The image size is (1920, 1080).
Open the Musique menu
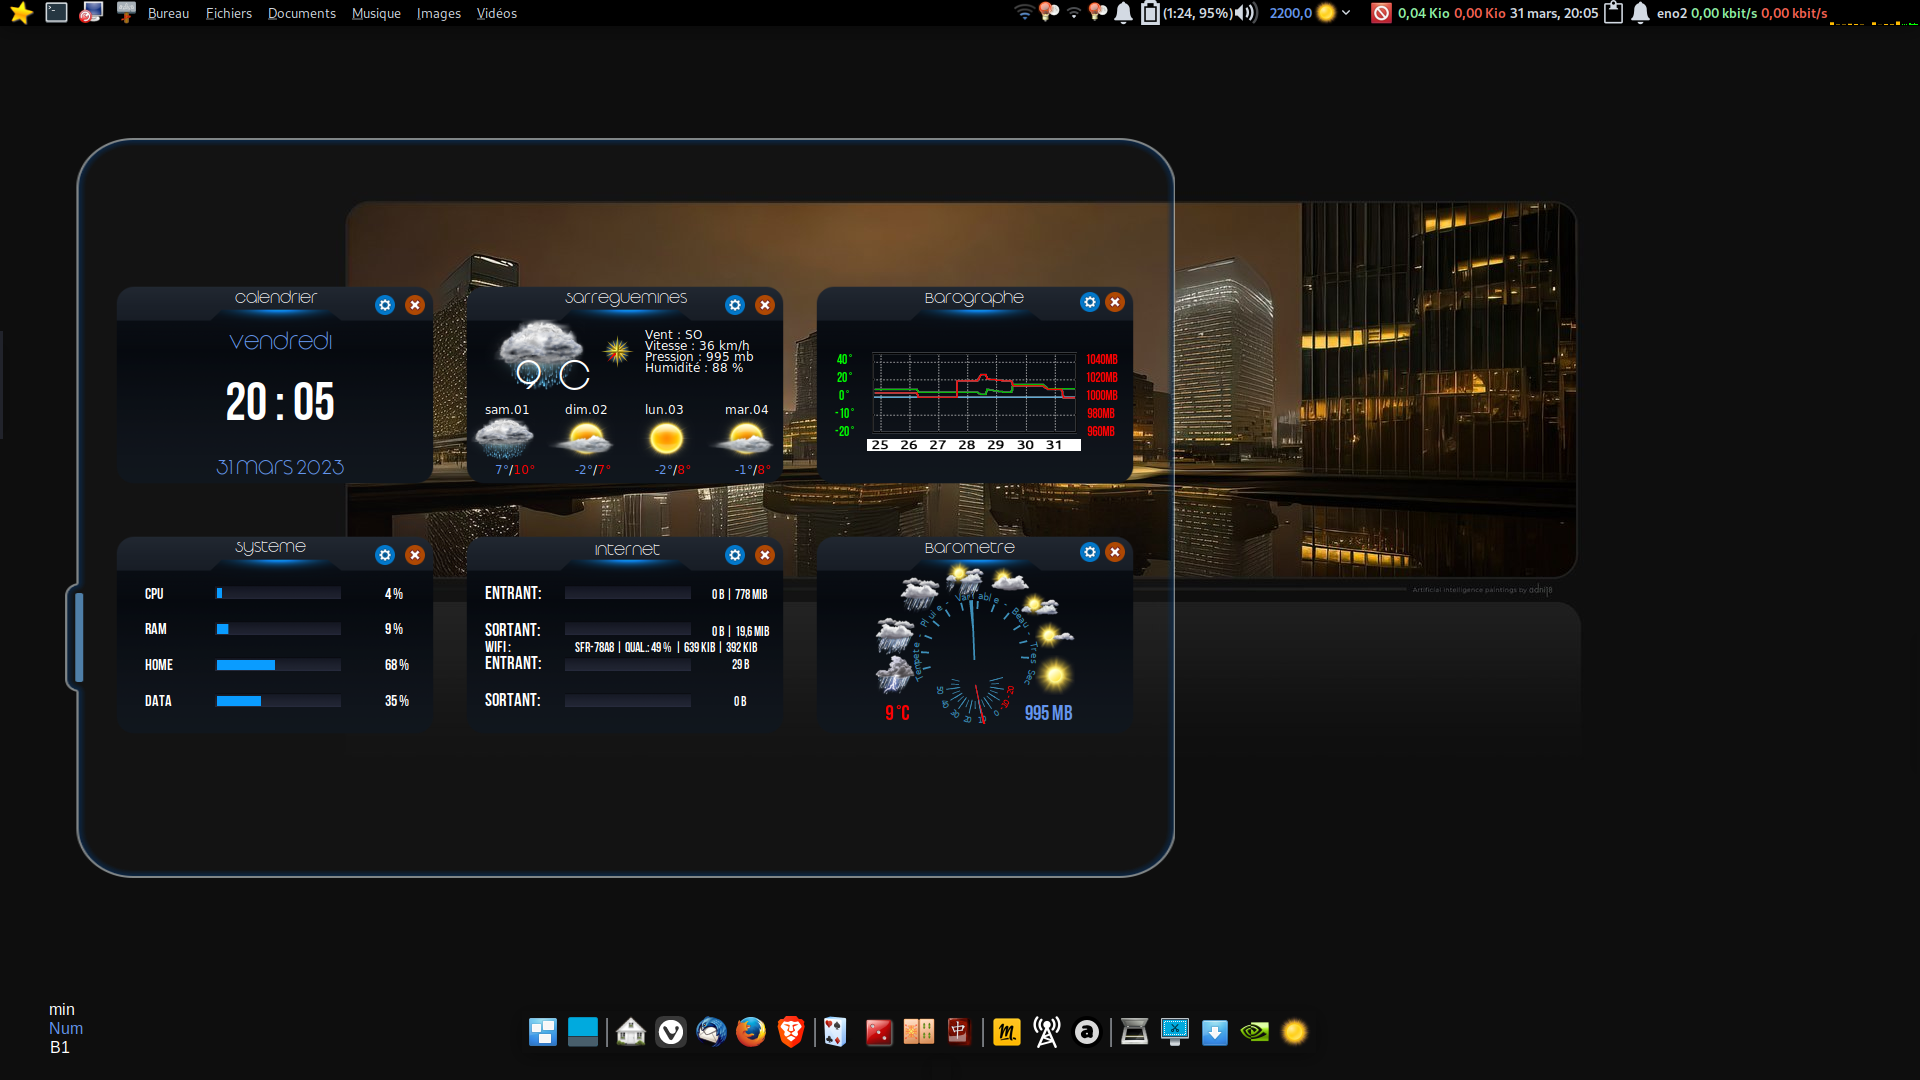point(376,13)
